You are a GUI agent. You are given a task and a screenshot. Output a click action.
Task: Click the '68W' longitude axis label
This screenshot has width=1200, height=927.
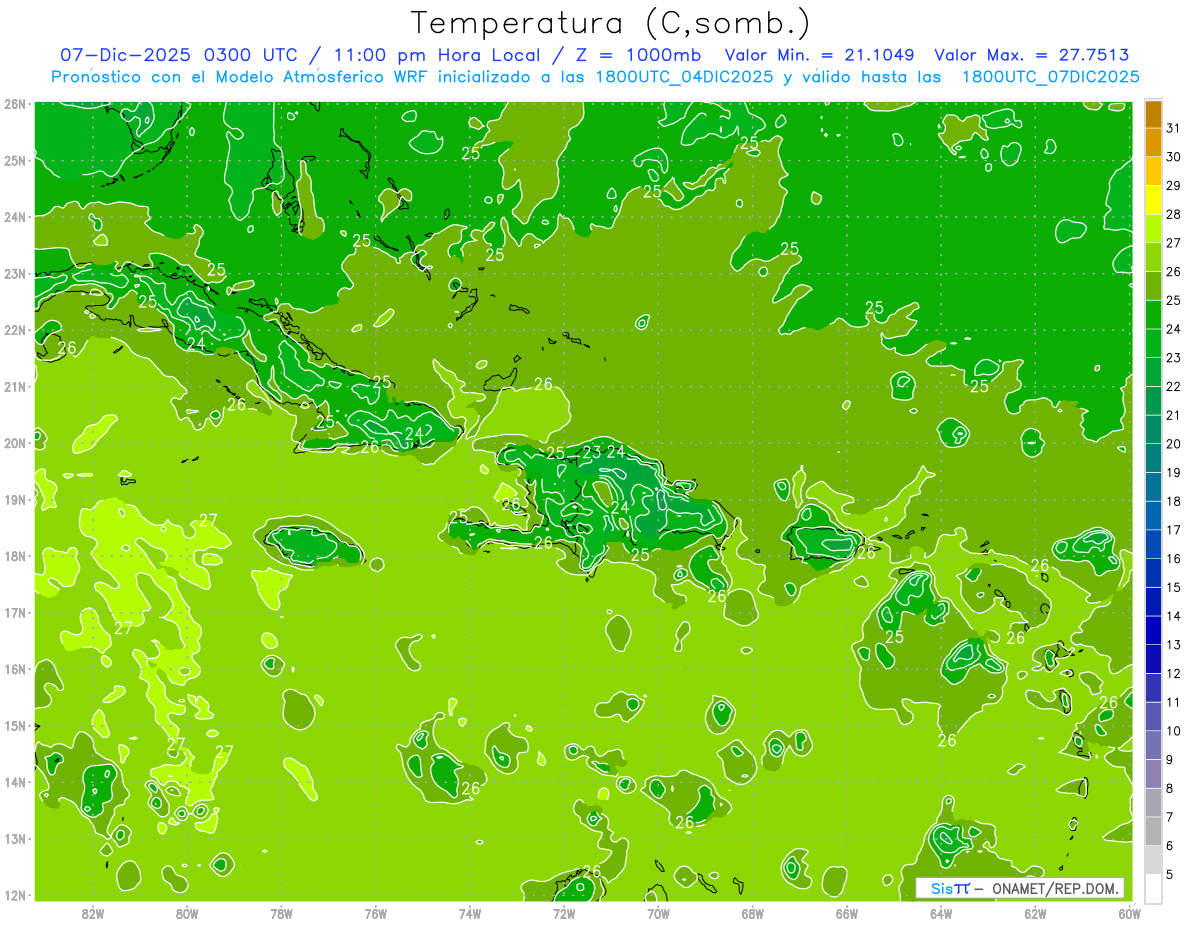click(752, 913)
